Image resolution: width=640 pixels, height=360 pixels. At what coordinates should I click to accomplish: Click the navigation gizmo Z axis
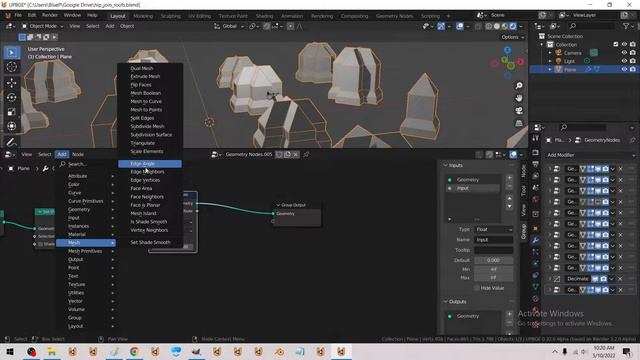[x=507, y=50]
